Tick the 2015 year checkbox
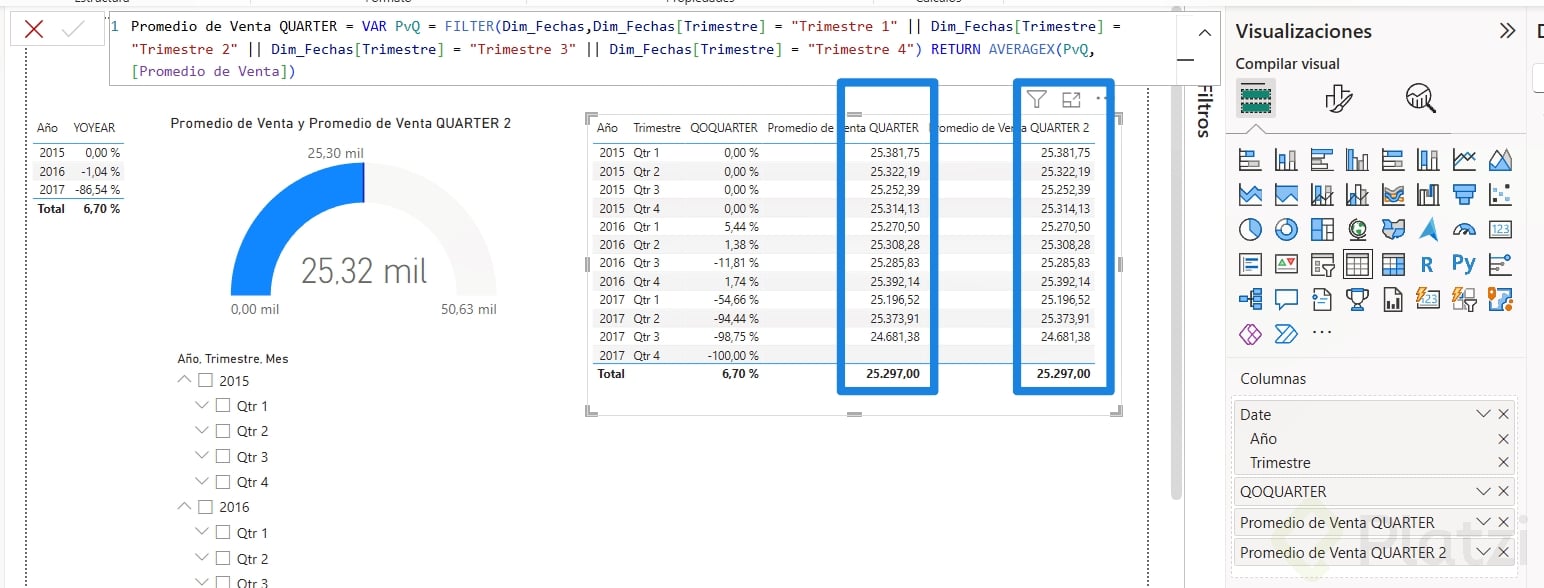This screenshot has width=1544, height=588. pyautogui.click(x=205, y=380)
